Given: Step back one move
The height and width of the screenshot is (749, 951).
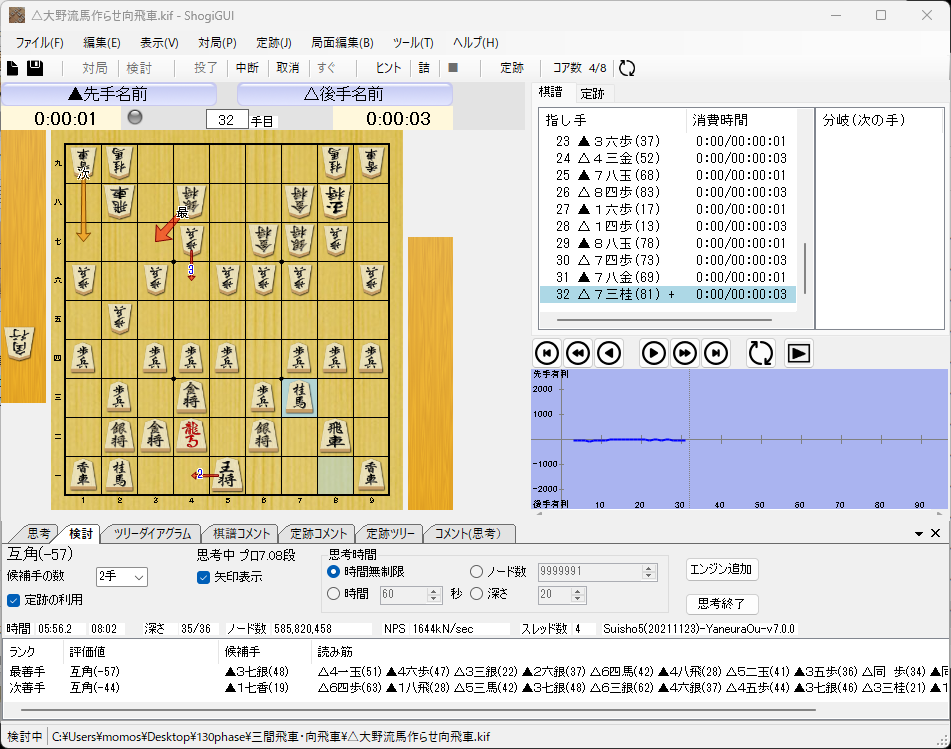Looking at the screenshot, I should tap(609, 353).
